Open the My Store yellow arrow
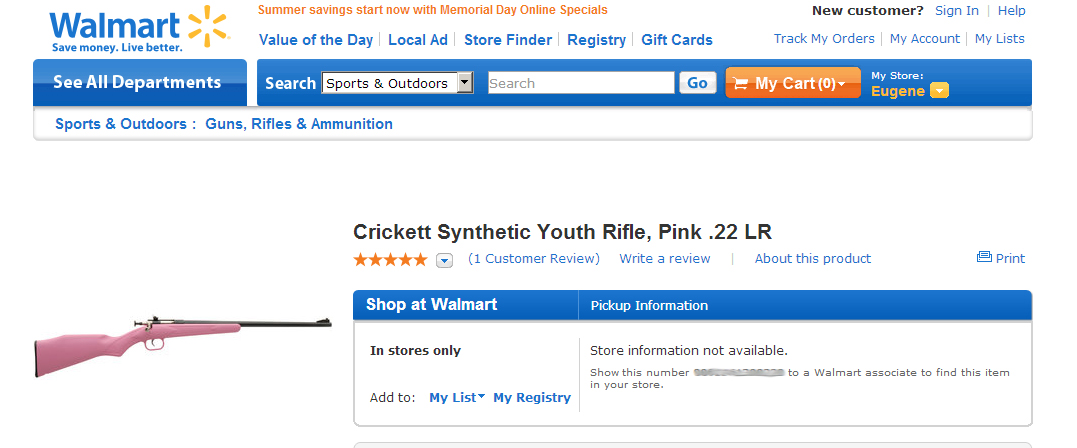Image resolution: width=1077 pixels, height=448 pixels. coord(939,91)
